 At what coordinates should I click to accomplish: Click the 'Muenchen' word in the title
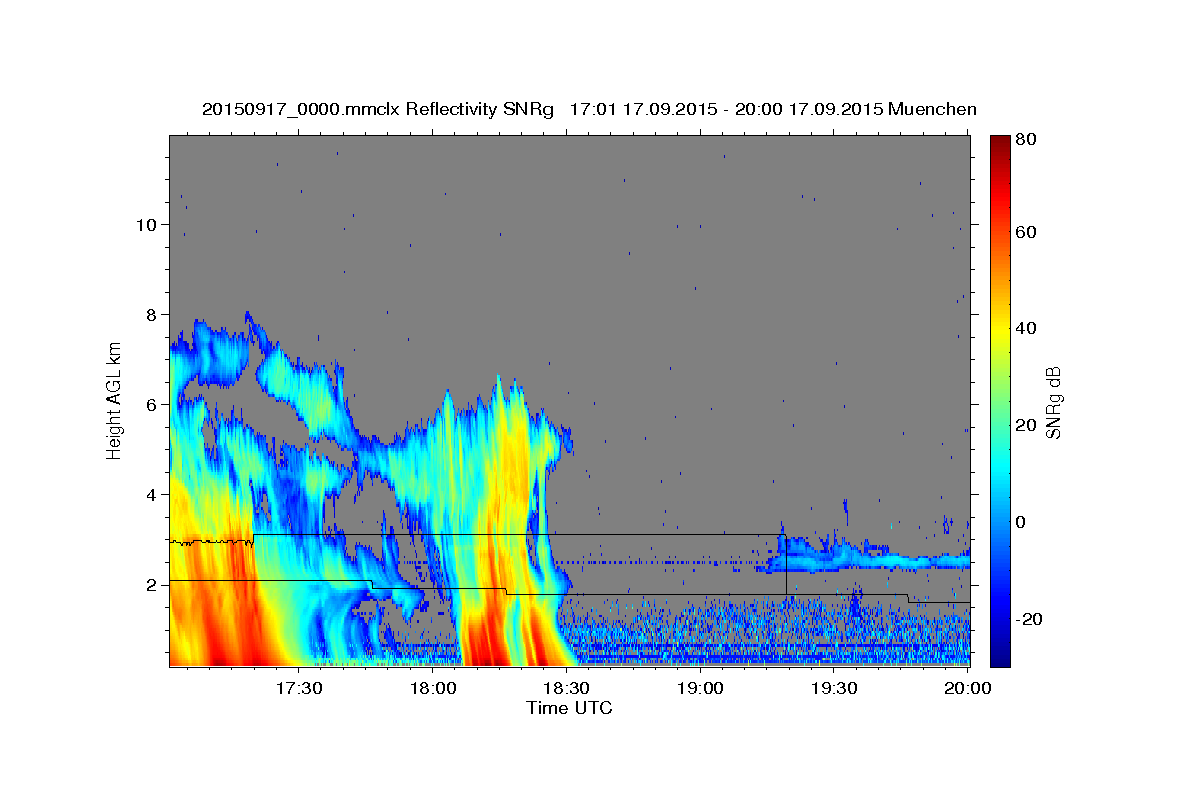pos(932,109)
